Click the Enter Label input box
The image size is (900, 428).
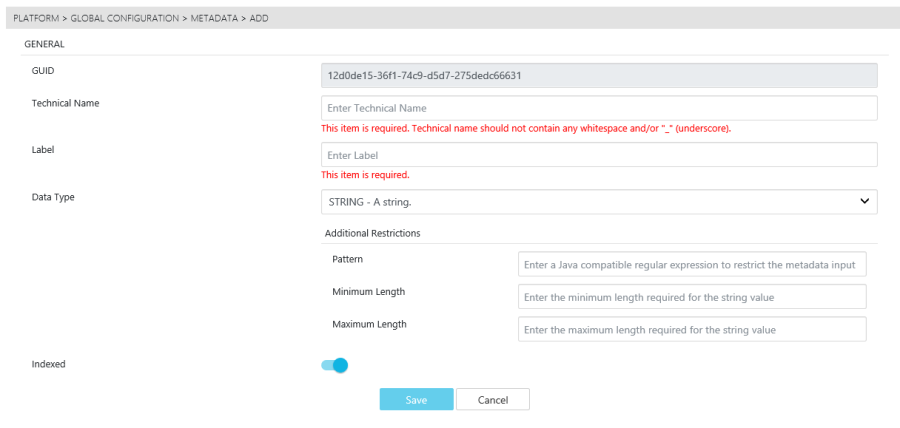pos(598,155)
